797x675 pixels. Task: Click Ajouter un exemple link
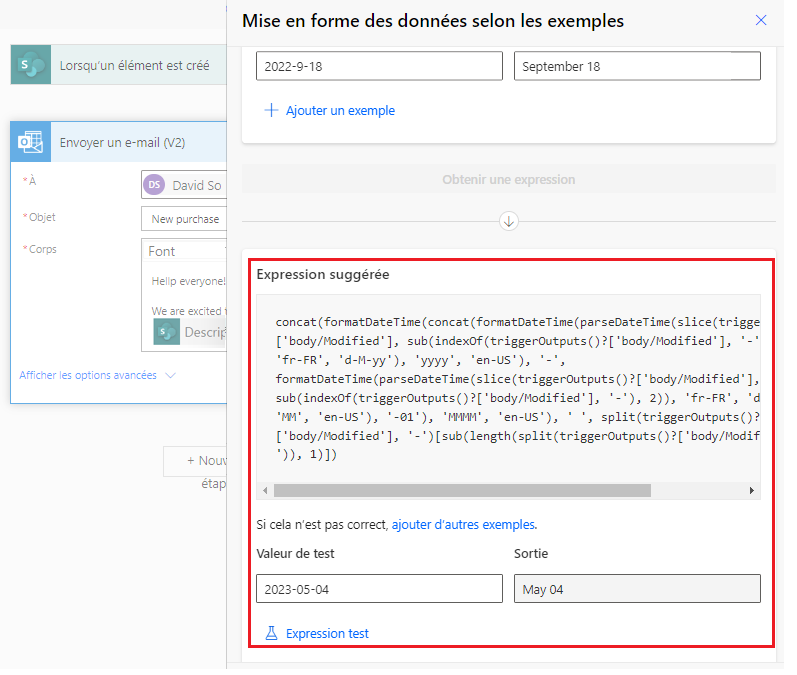pos(340,111)
